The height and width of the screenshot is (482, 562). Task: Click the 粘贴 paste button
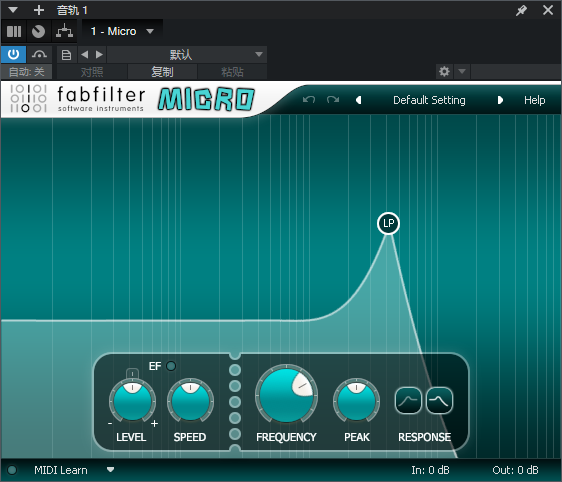click(x=232, y=72)
